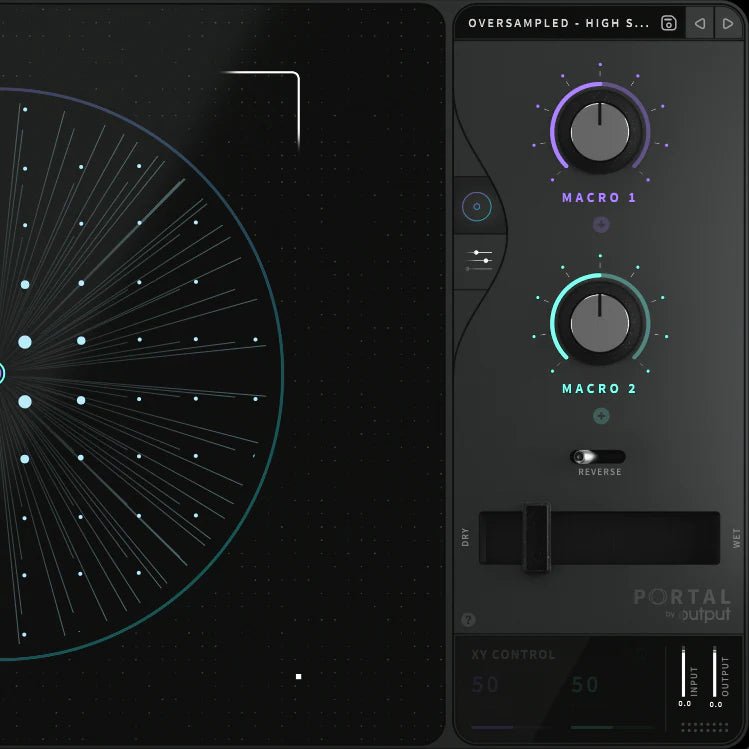Click the Macro 2 knob
This screenshot has width=749, height=749.
click(600, 322)
